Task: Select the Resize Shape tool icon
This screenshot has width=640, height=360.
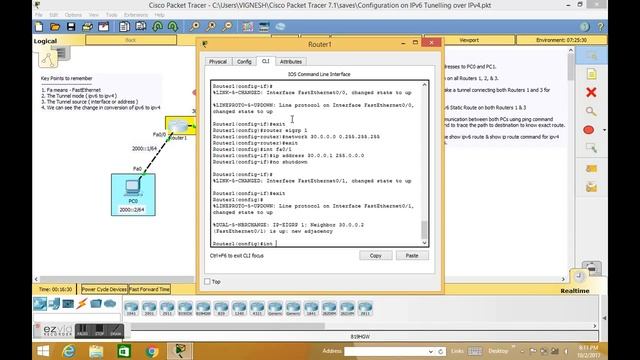Action: tap(591, 148)
